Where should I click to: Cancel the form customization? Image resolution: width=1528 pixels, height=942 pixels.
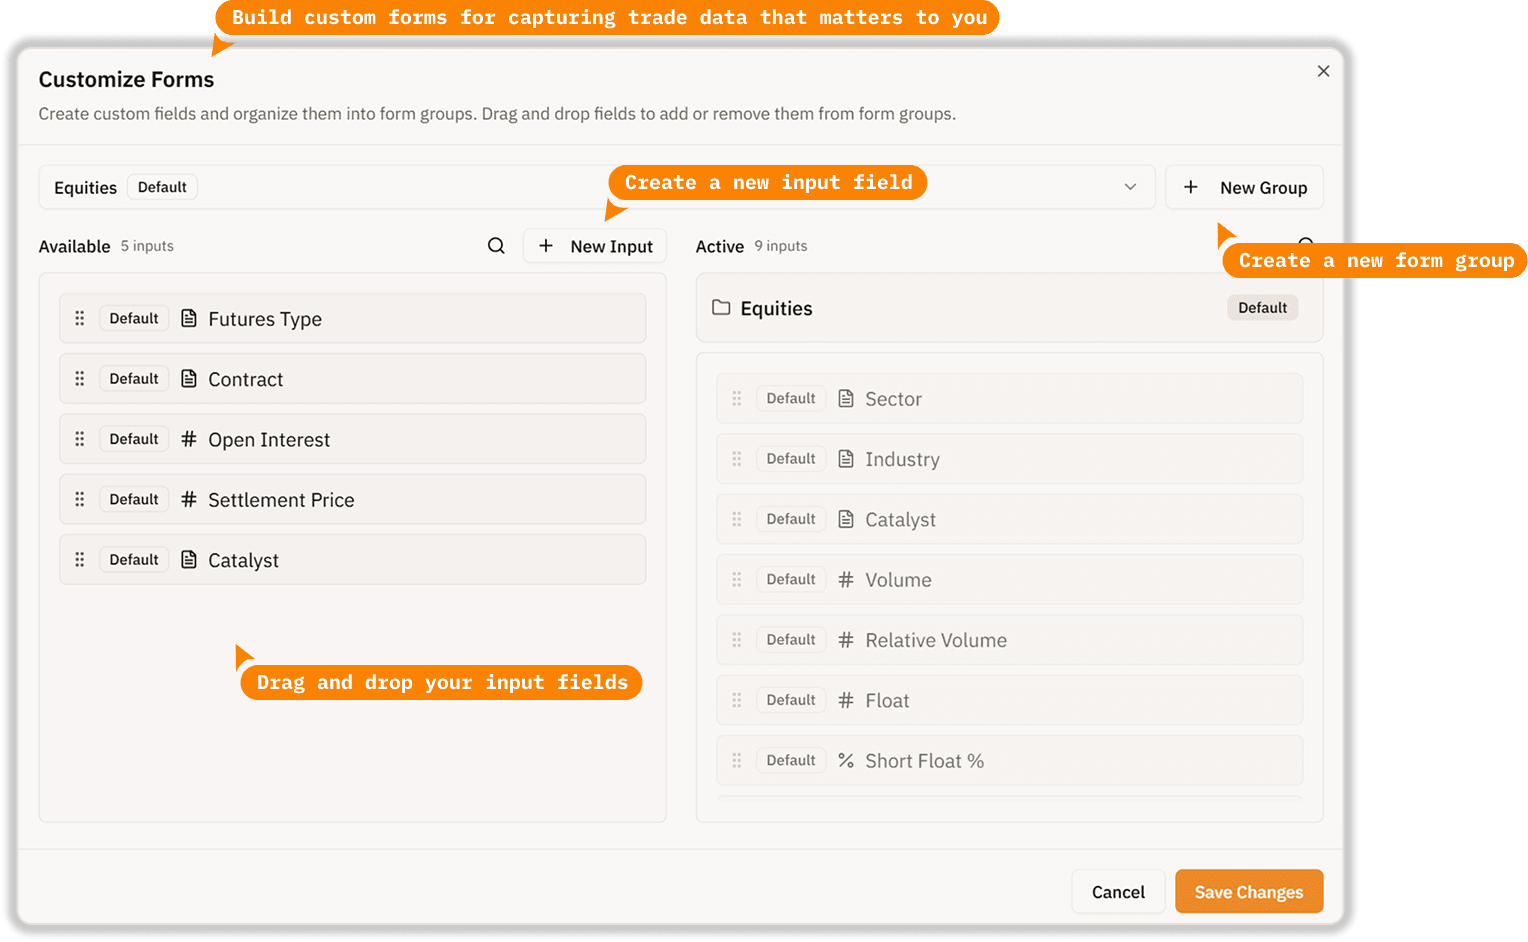[x=1118, y=892]
